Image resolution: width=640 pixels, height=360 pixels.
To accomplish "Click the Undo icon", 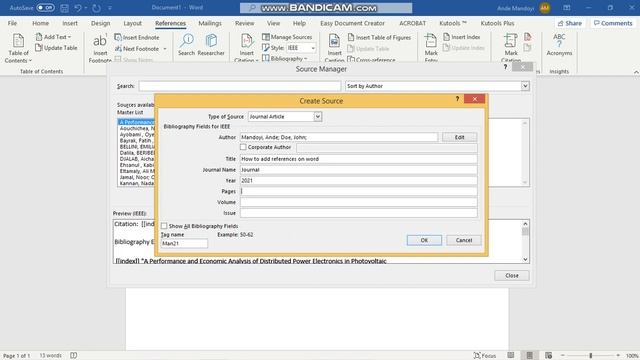I will 78,8.
